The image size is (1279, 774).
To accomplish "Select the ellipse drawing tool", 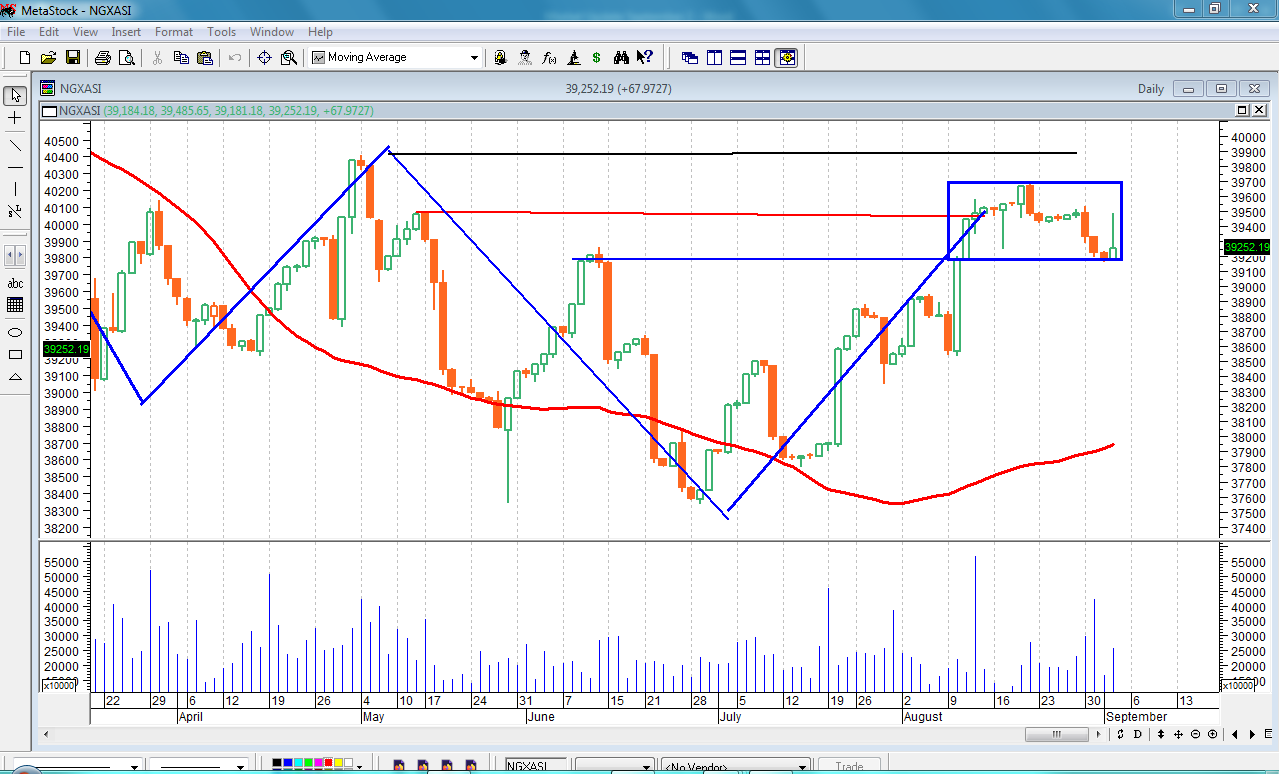I will 15,332.
